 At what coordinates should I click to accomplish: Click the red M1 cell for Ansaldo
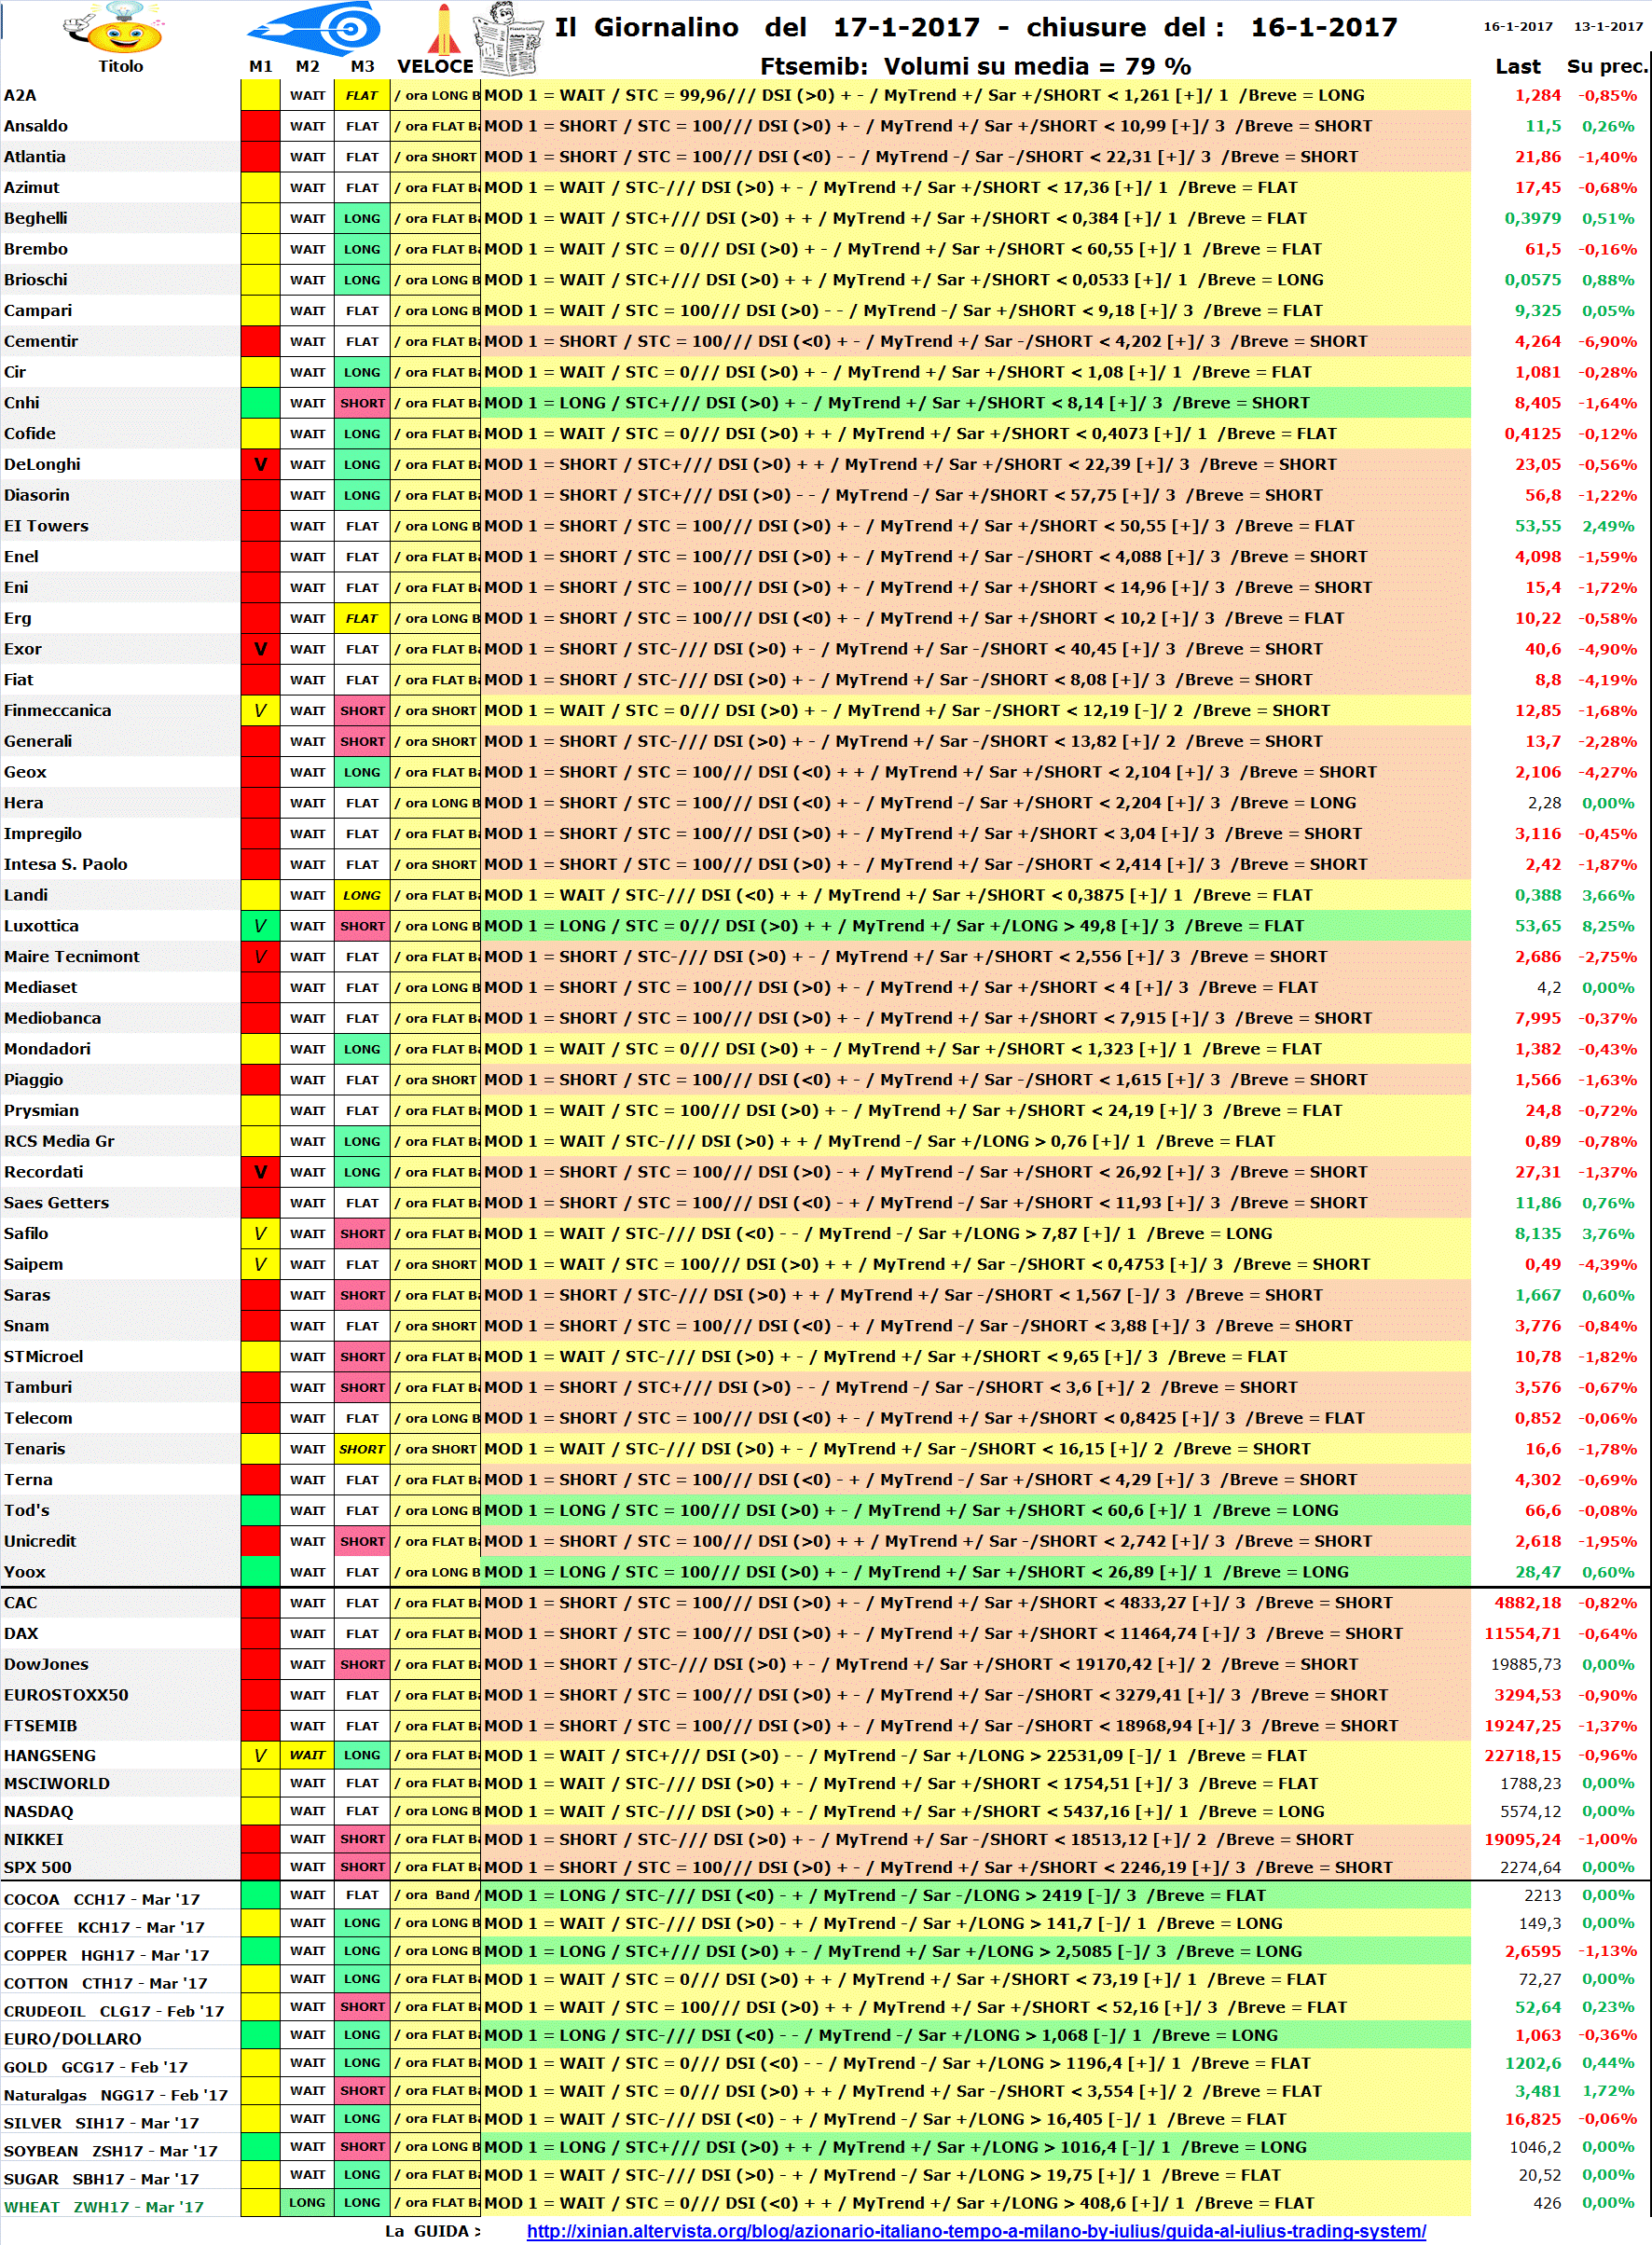coord(260,126)
